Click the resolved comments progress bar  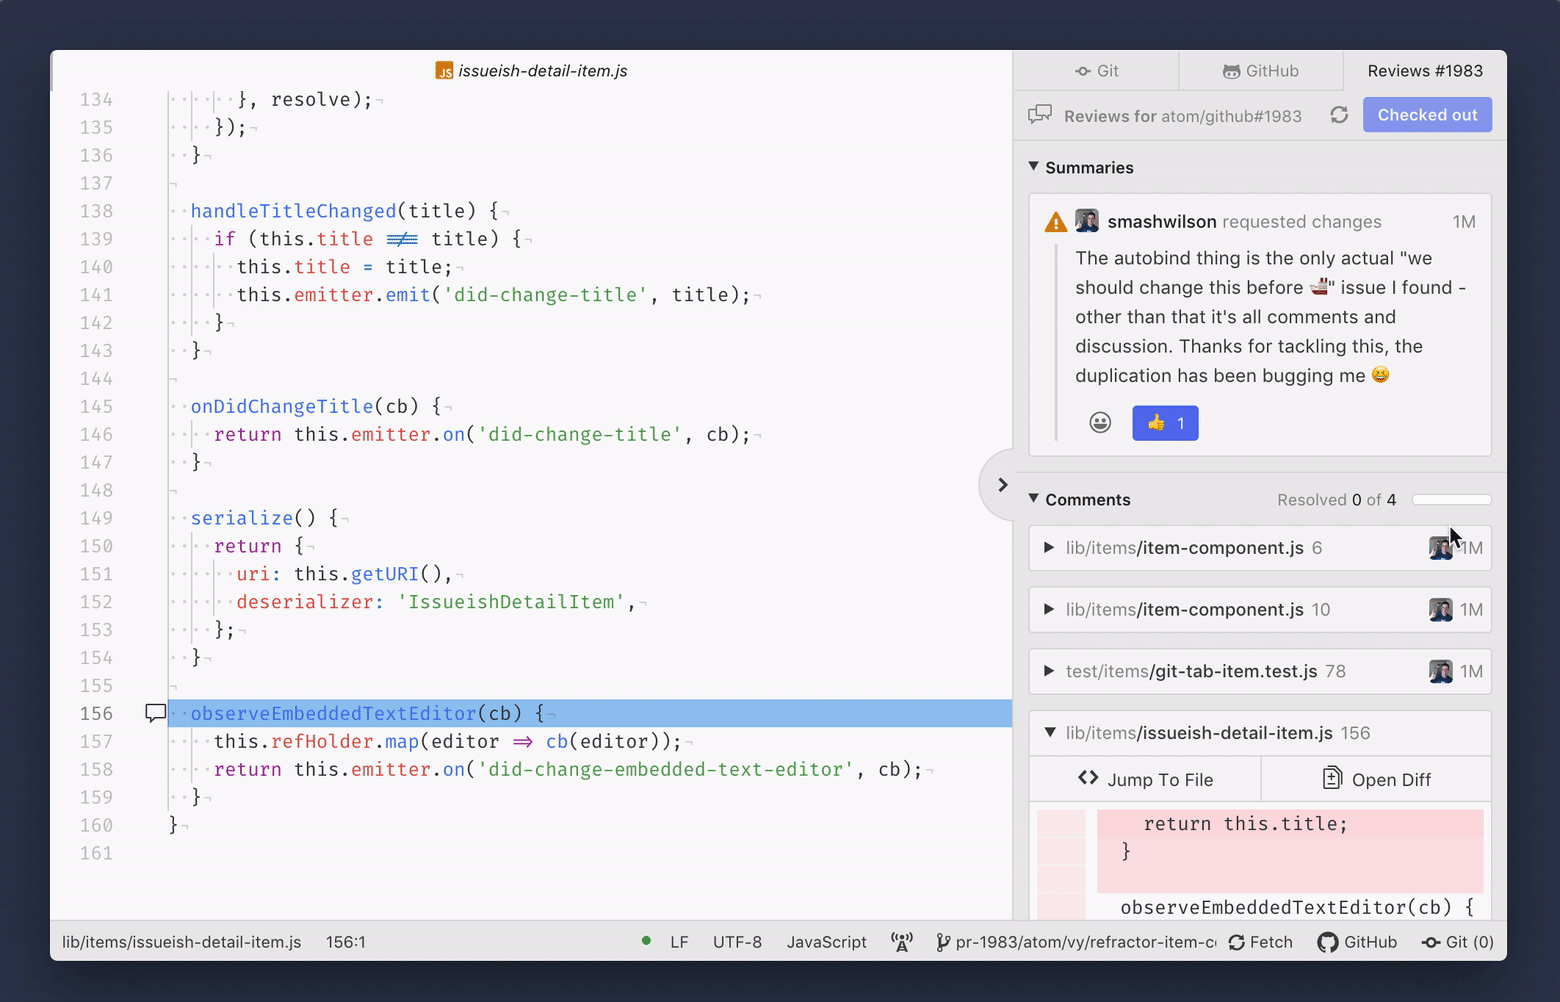click(1452, 500)
